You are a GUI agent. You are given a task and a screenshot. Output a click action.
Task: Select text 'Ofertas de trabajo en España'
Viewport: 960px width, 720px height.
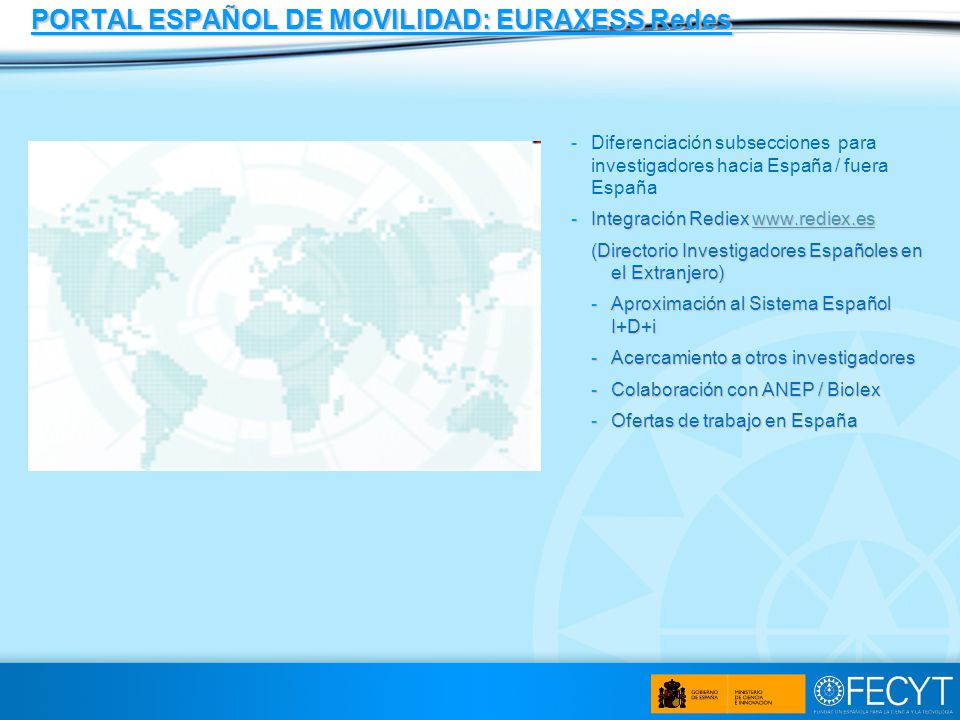[x=733, y=421]
